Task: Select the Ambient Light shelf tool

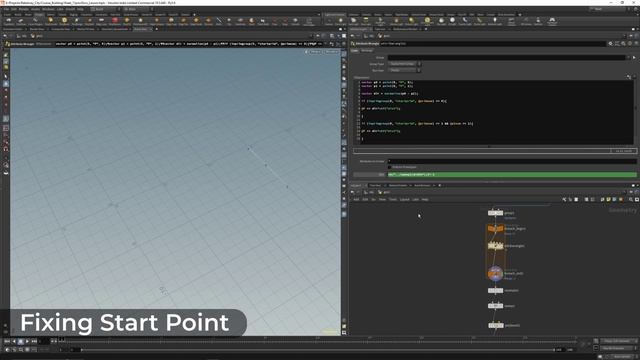Action: click(x=495, y=21)
